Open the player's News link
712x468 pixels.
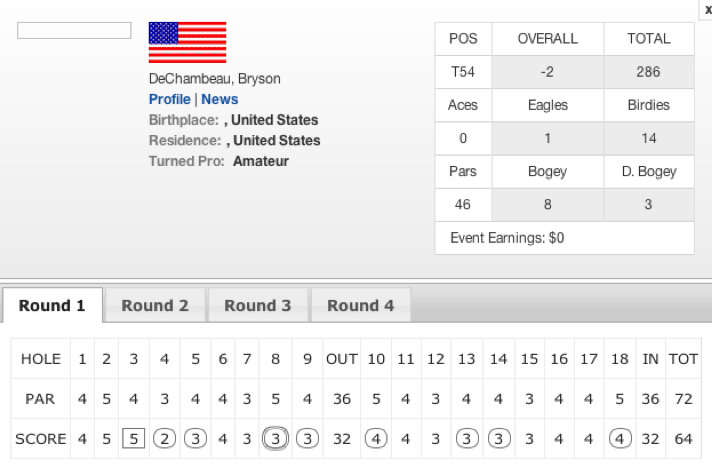click(220, 99)
